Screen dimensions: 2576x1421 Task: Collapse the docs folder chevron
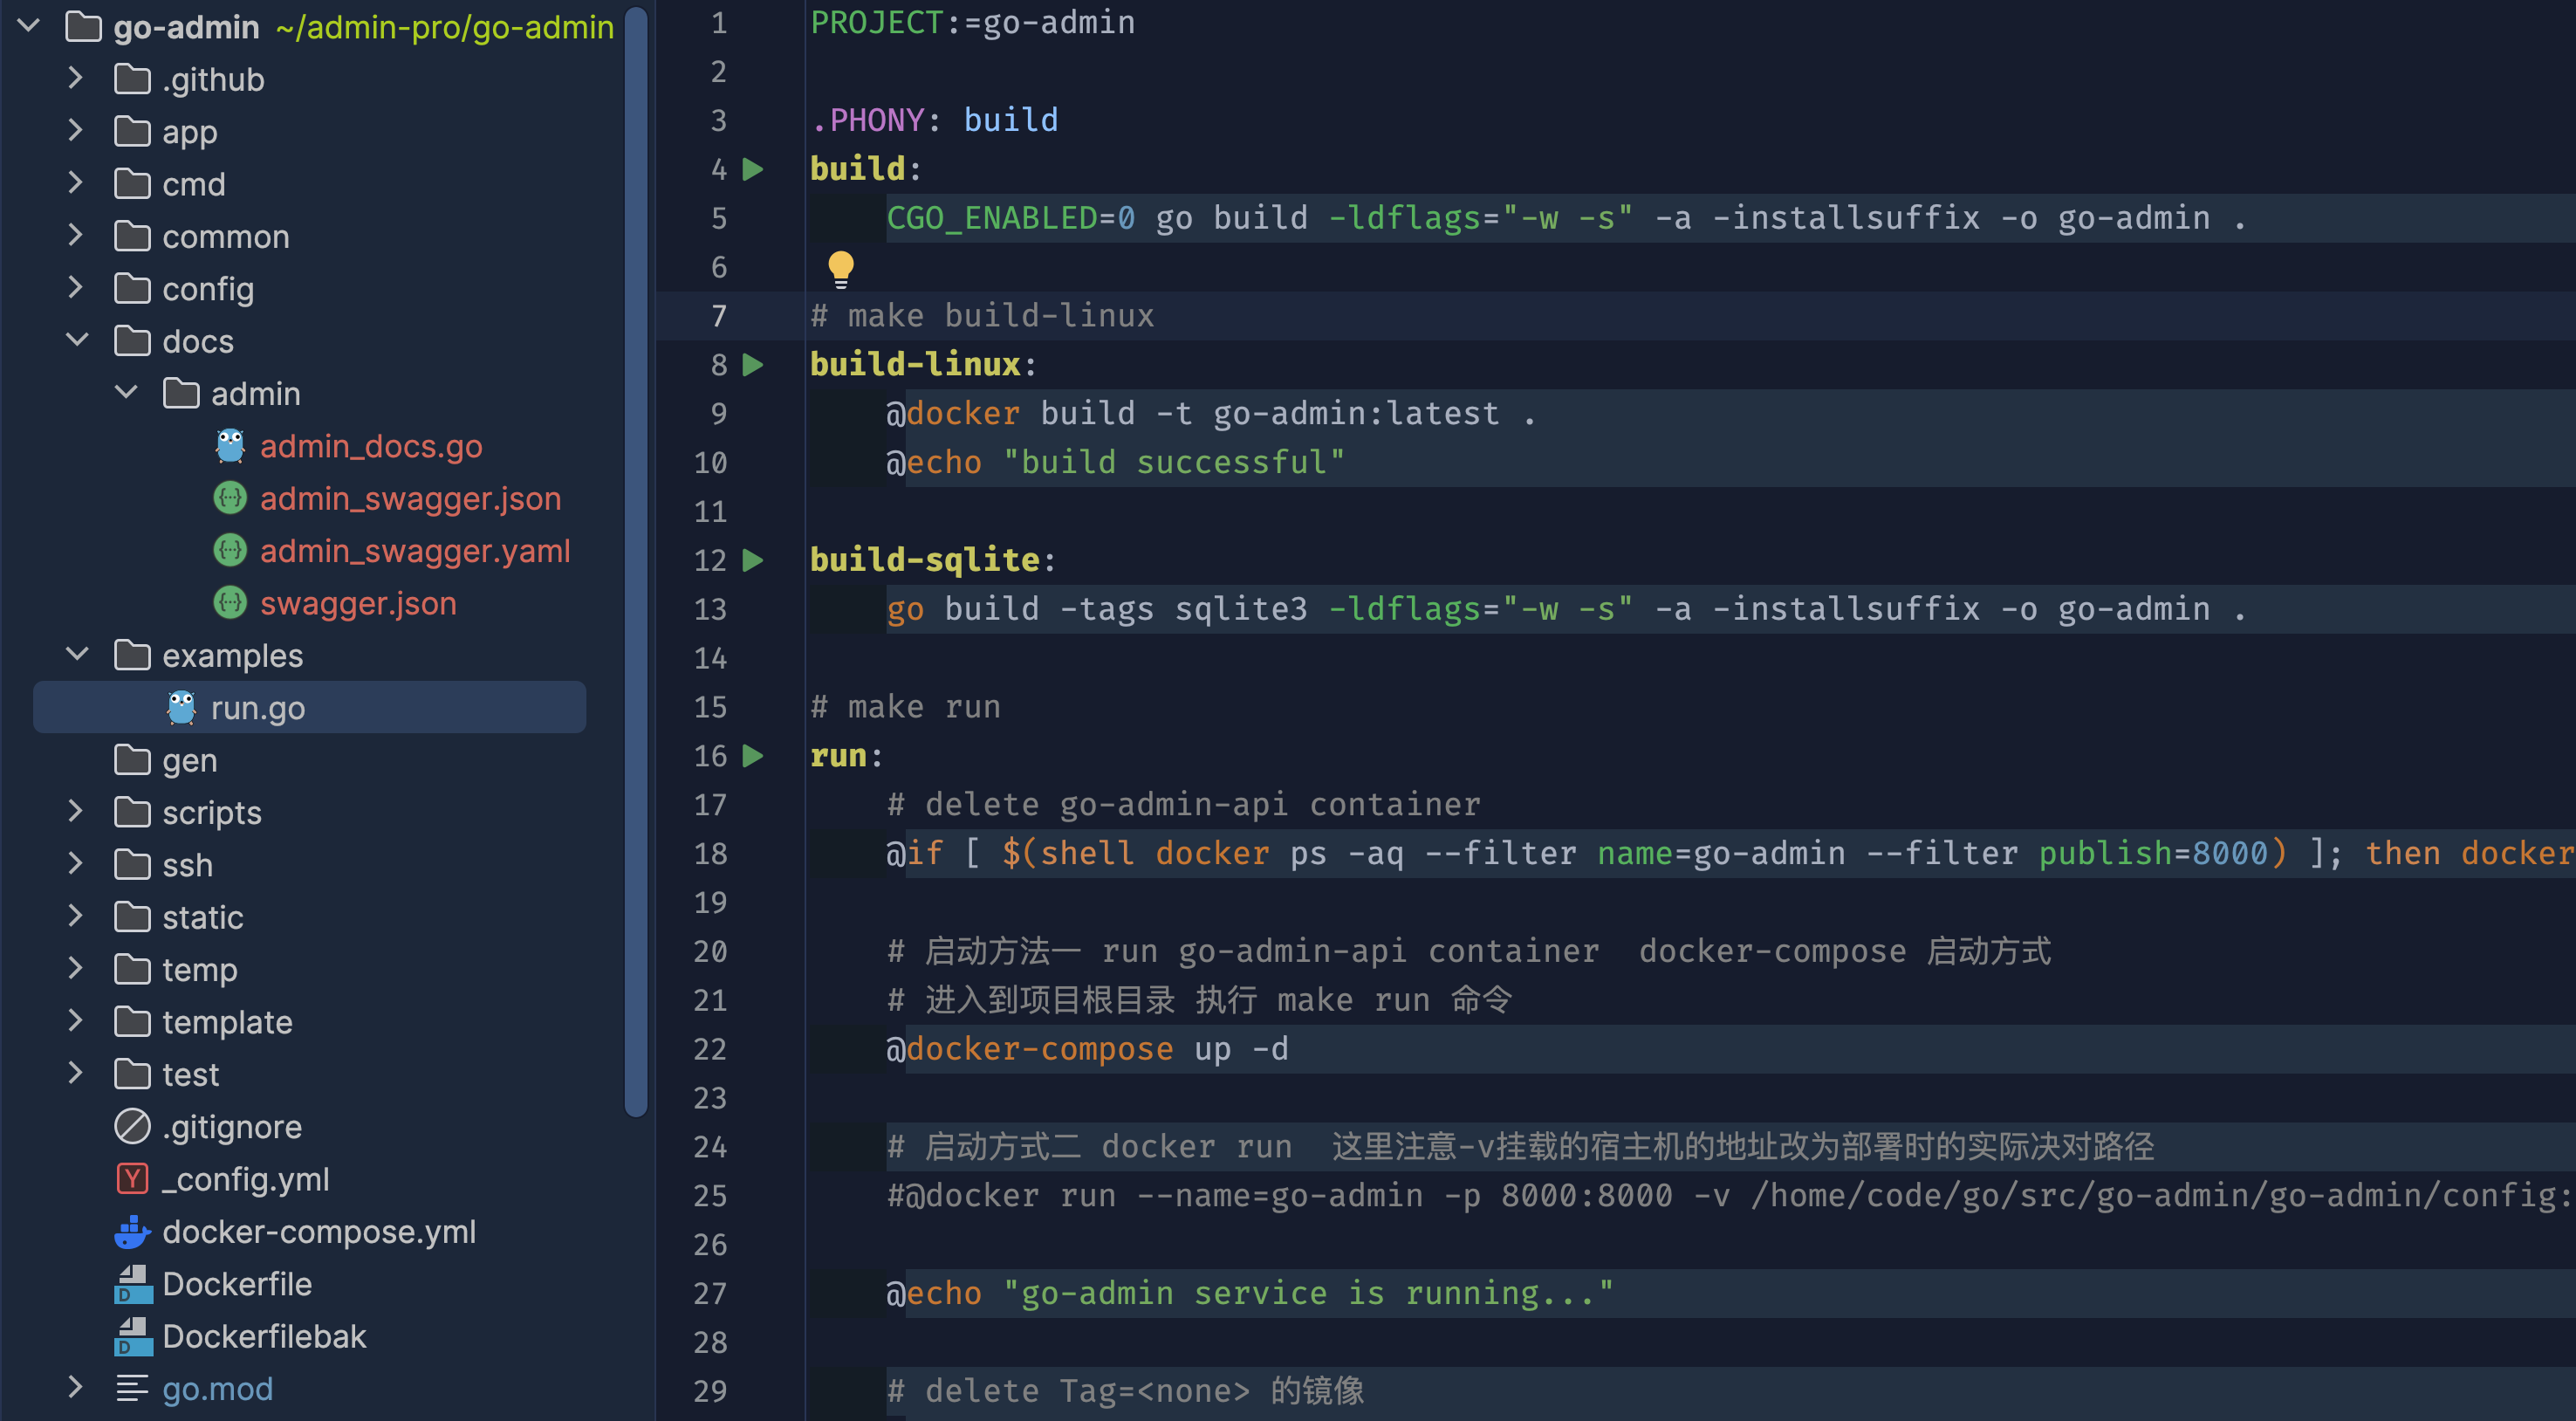click(77, 340)
